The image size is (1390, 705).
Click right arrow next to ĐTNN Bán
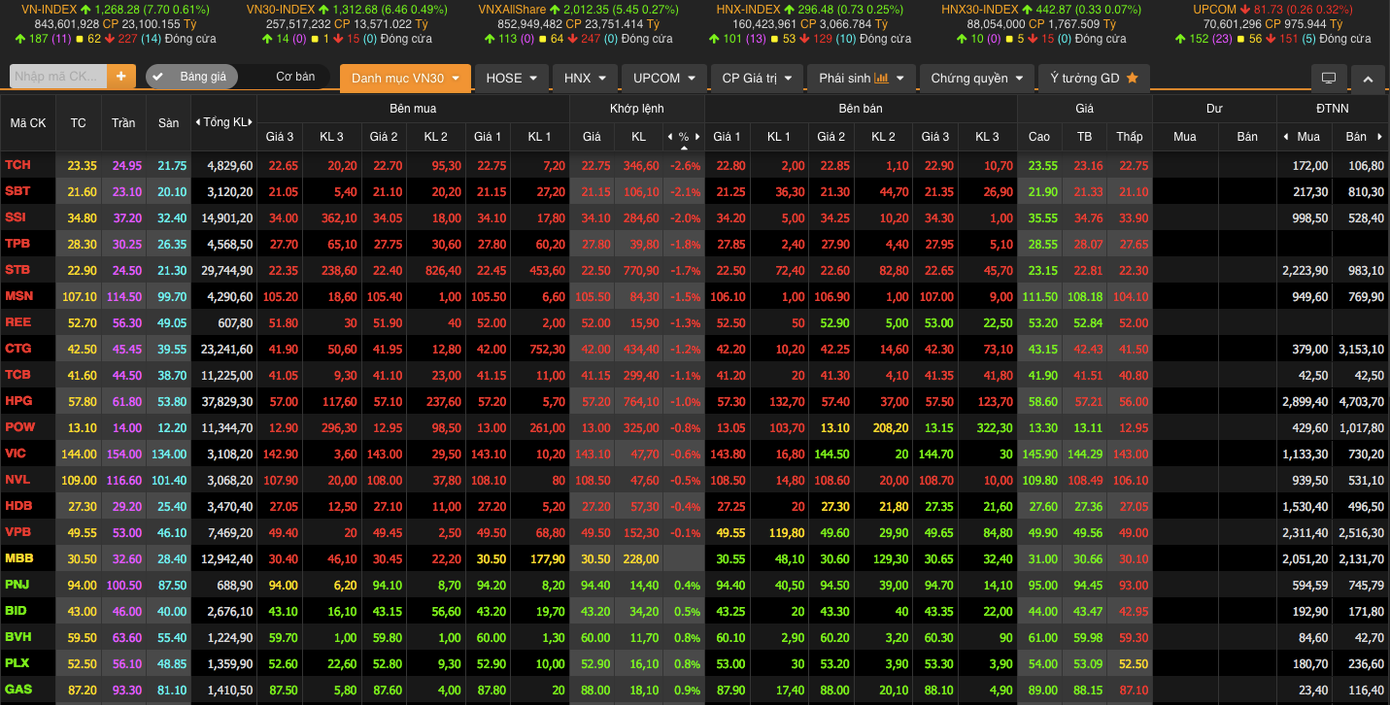1379,137
